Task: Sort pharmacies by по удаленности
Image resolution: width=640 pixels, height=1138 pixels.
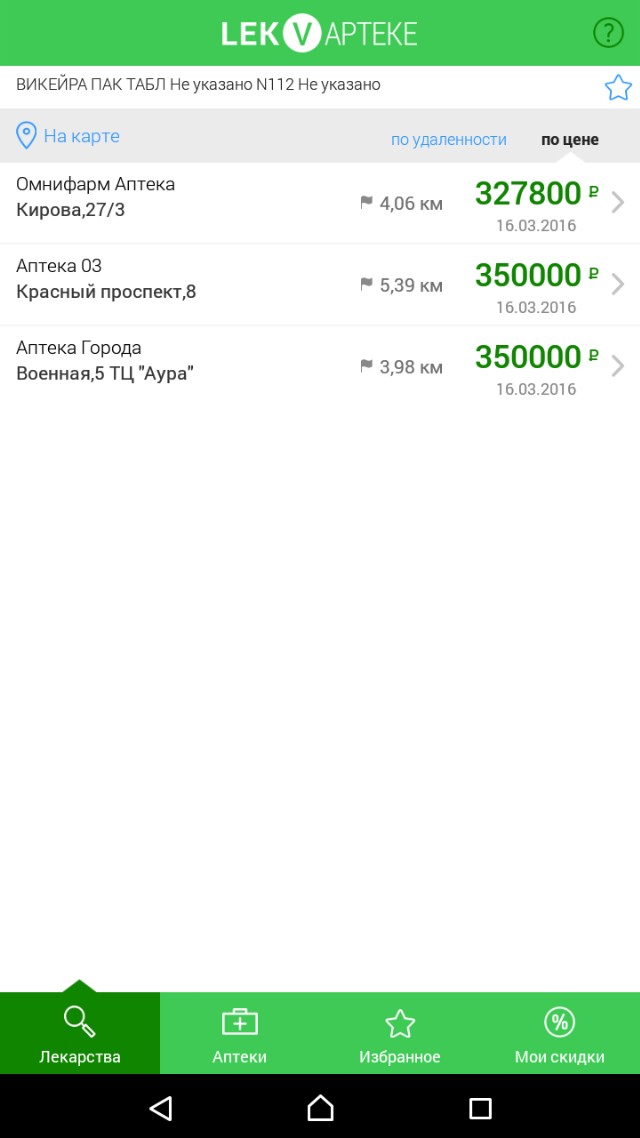Action: click(x=448, y=140)
